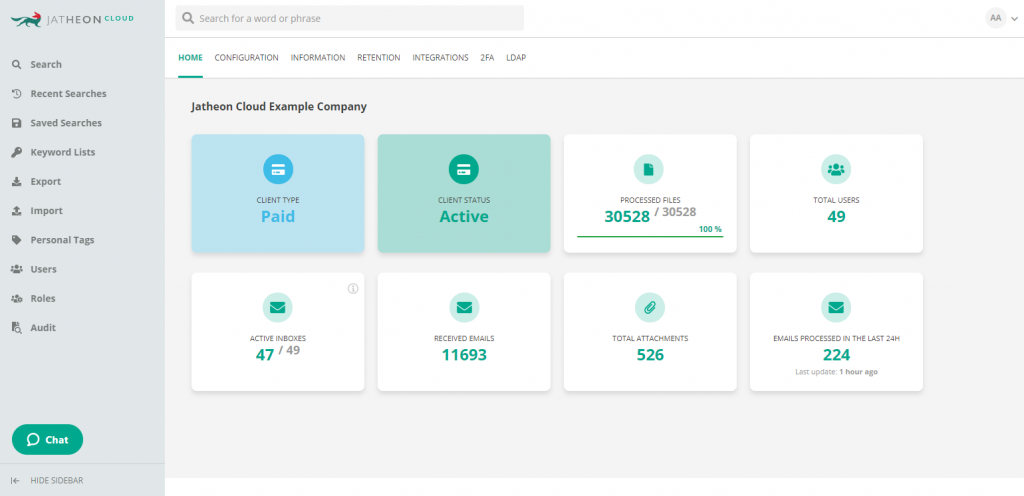Click the Personal Tags tag icon
Image resolution: width=1024 pixels, height=496 pixels.
pyautogui.click(x=17, y=240)
